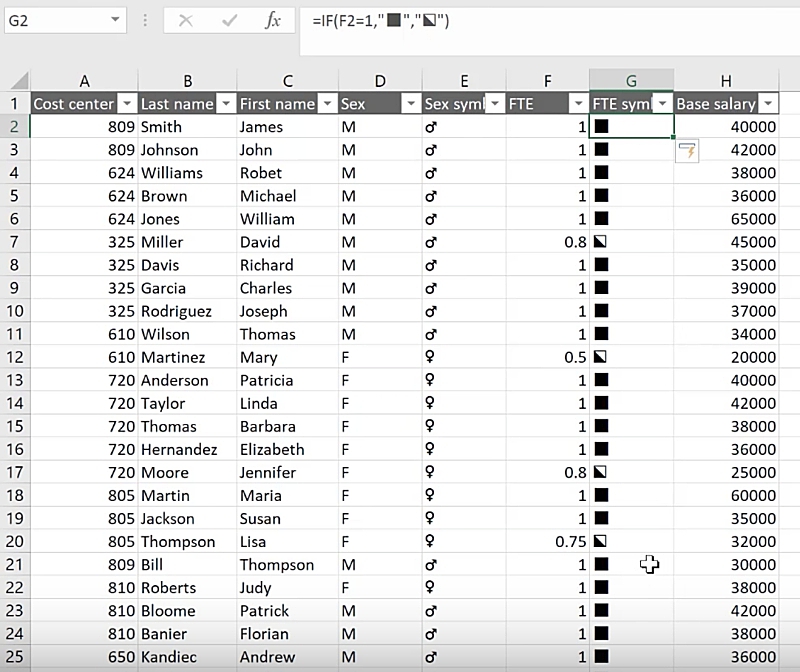The width and height of the screenshot is (800, 672).
Task: Open the Last name filter dropdown
Action: (x=226, y=104)
